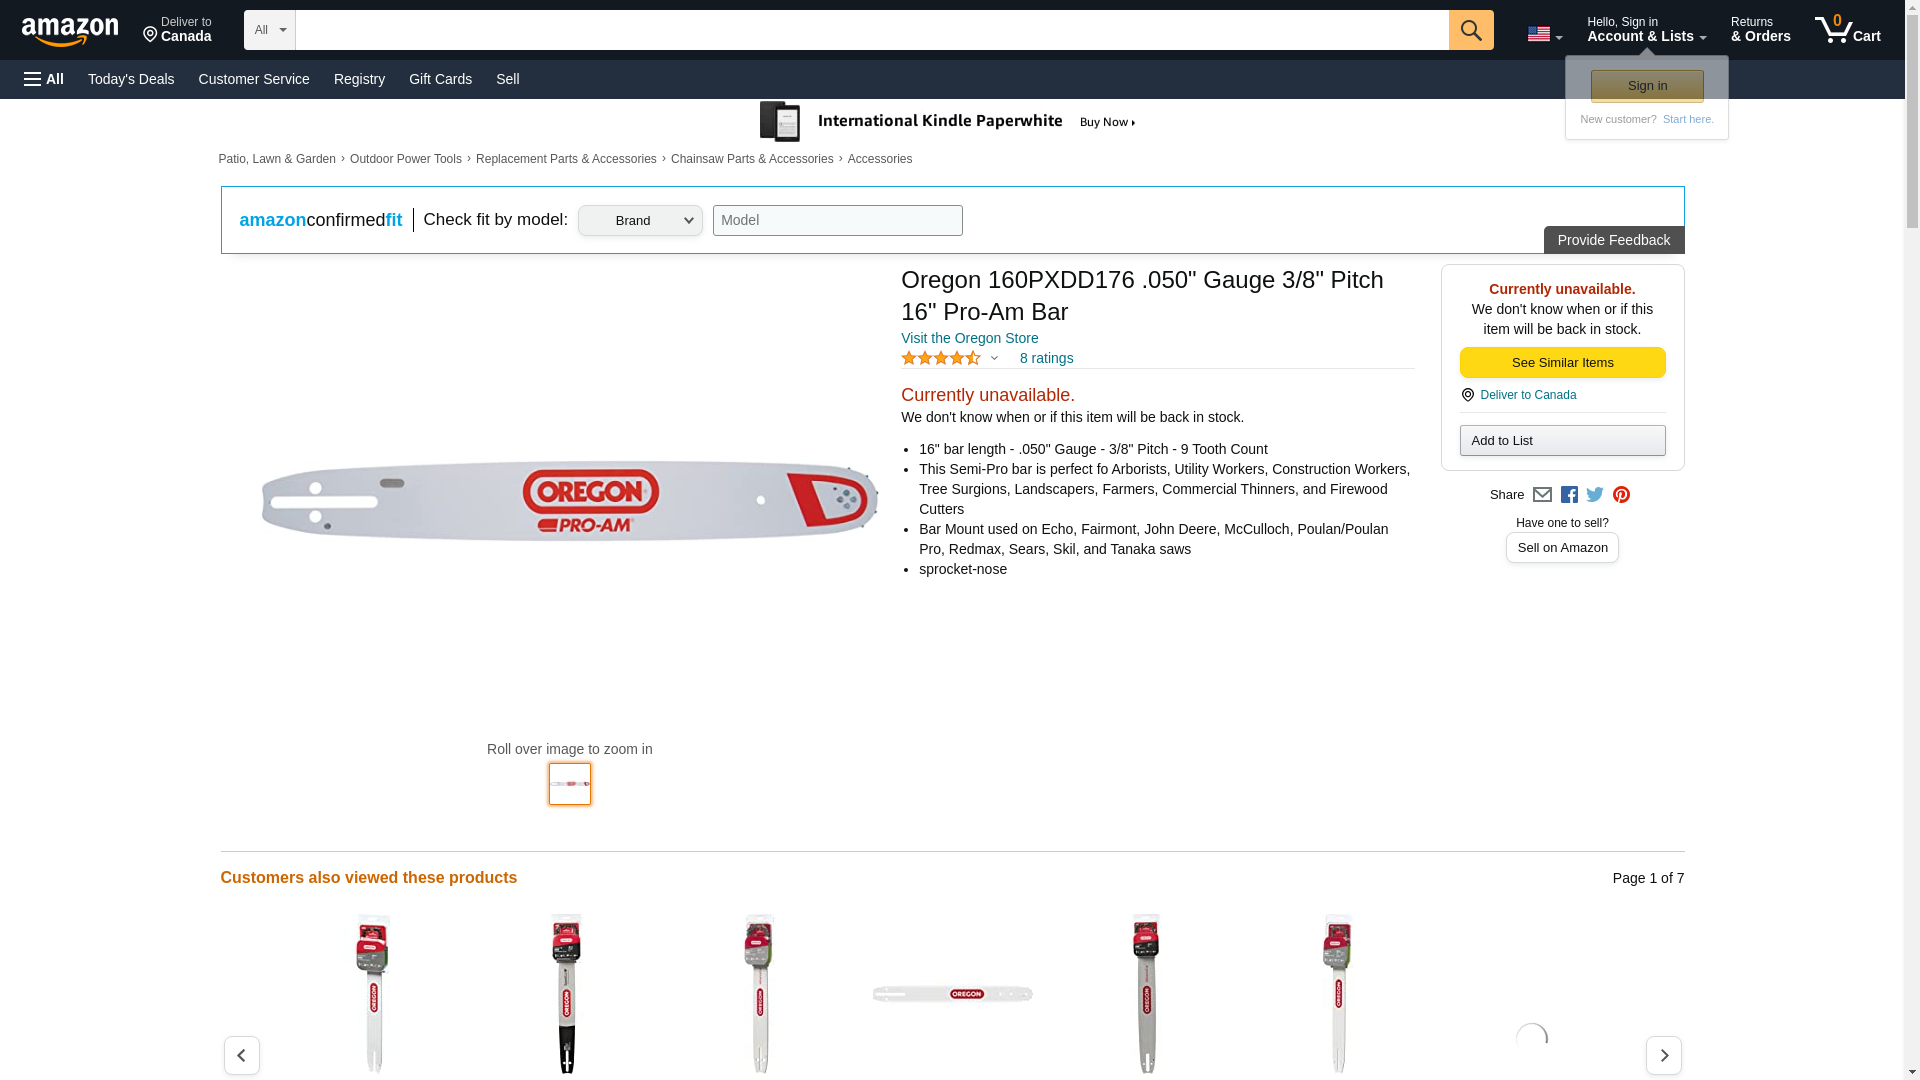Screen dimensions: 1920x1080
Task: Expand the search category All dropdown
Action: click(269, 30)
